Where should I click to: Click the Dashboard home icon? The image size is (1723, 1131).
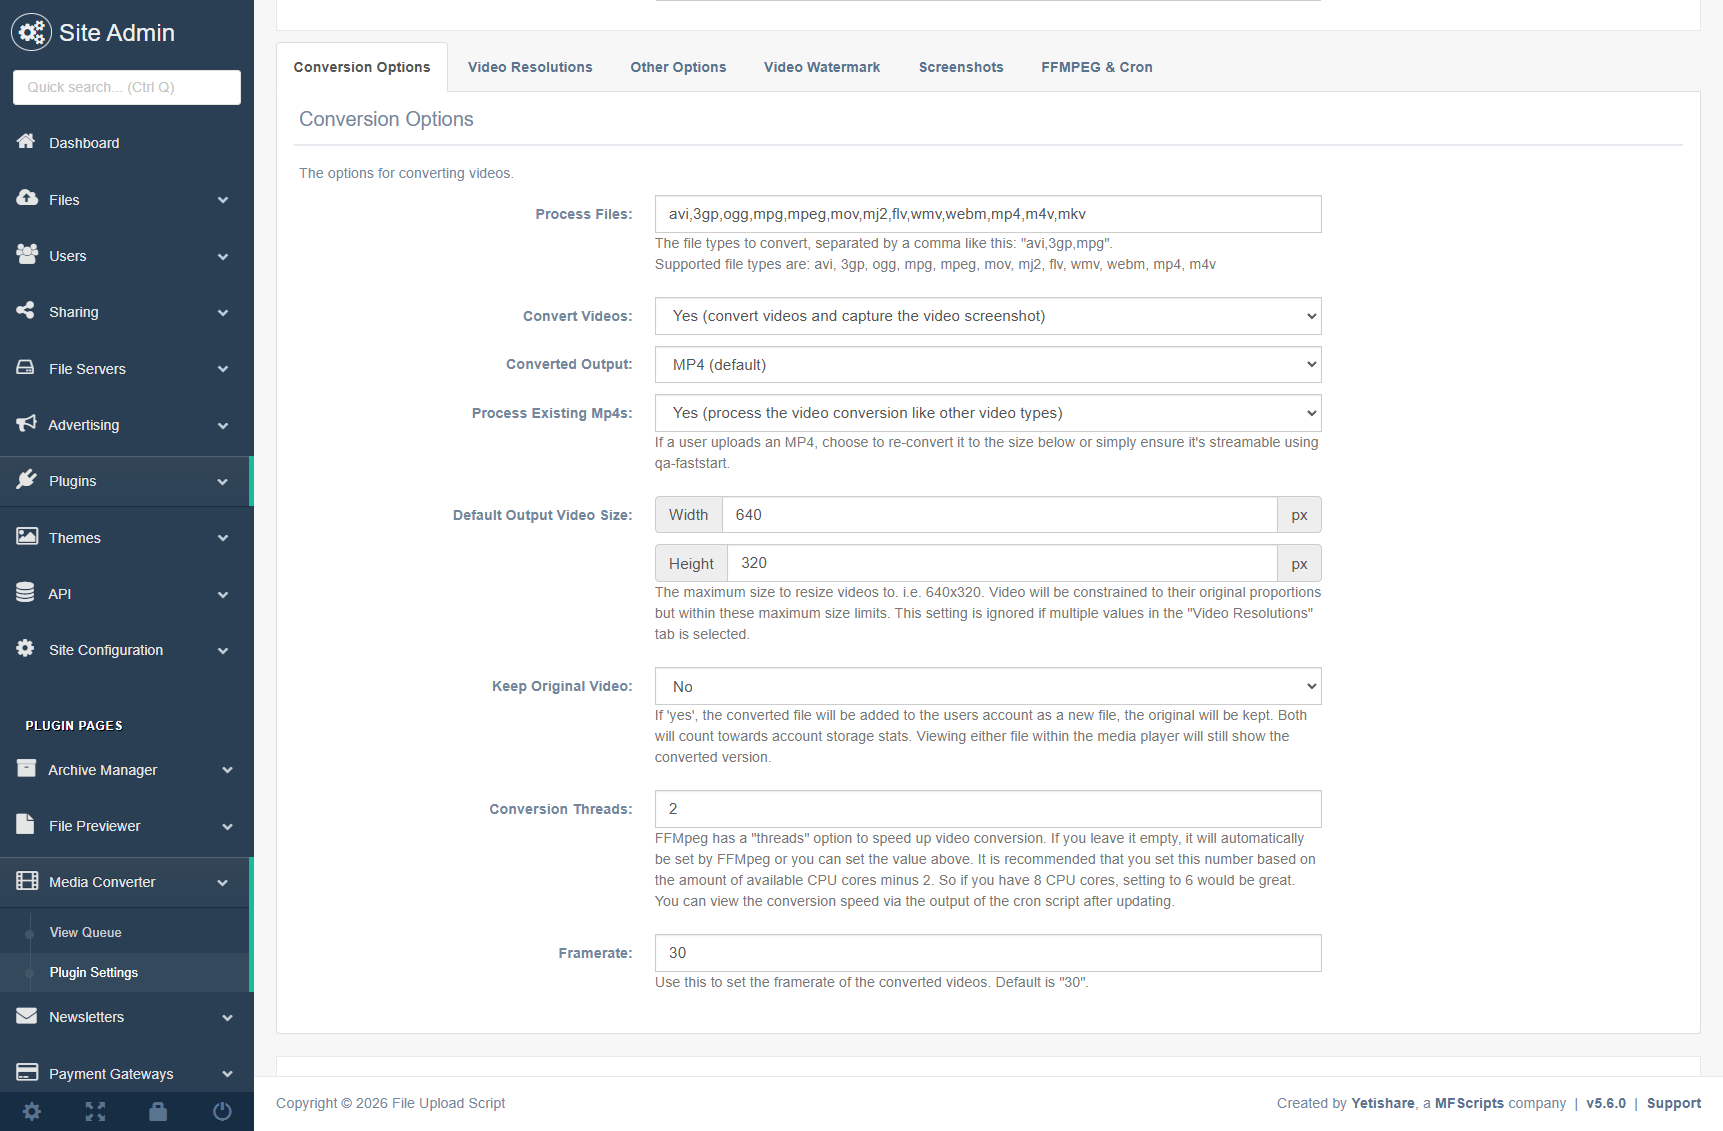click(26, 142)
